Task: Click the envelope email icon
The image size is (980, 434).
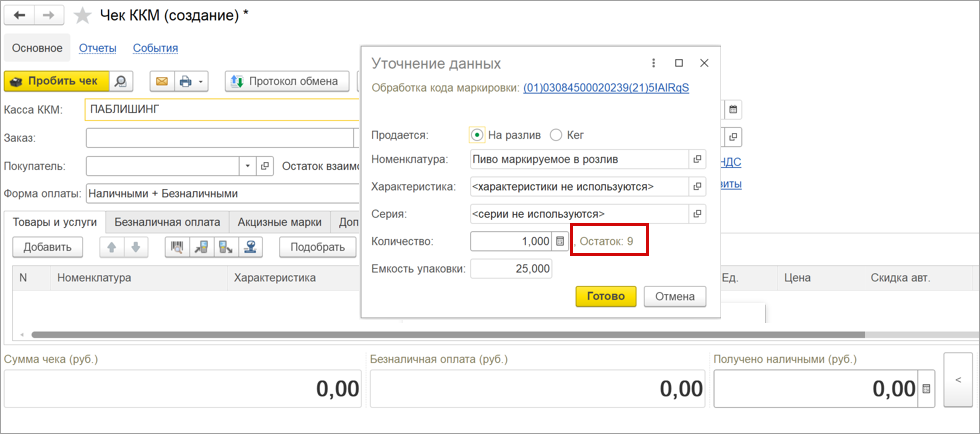Action: [162, 81]
